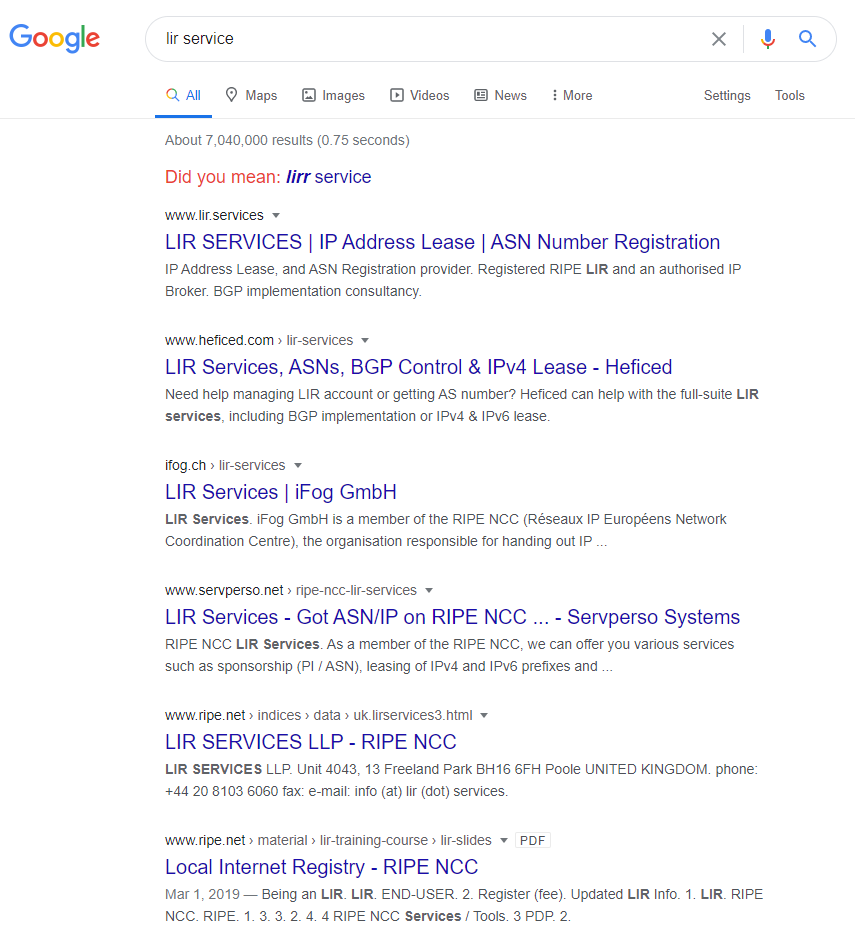
Task: Open search Settings
Action: 727,95
